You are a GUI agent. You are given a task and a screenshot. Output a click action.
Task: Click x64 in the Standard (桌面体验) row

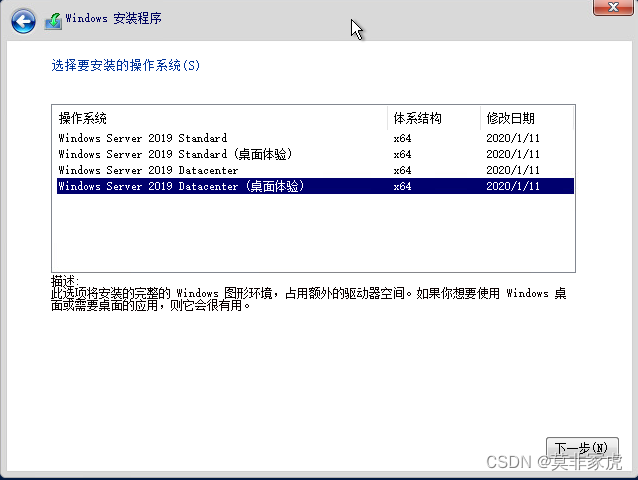coord(402,155)
